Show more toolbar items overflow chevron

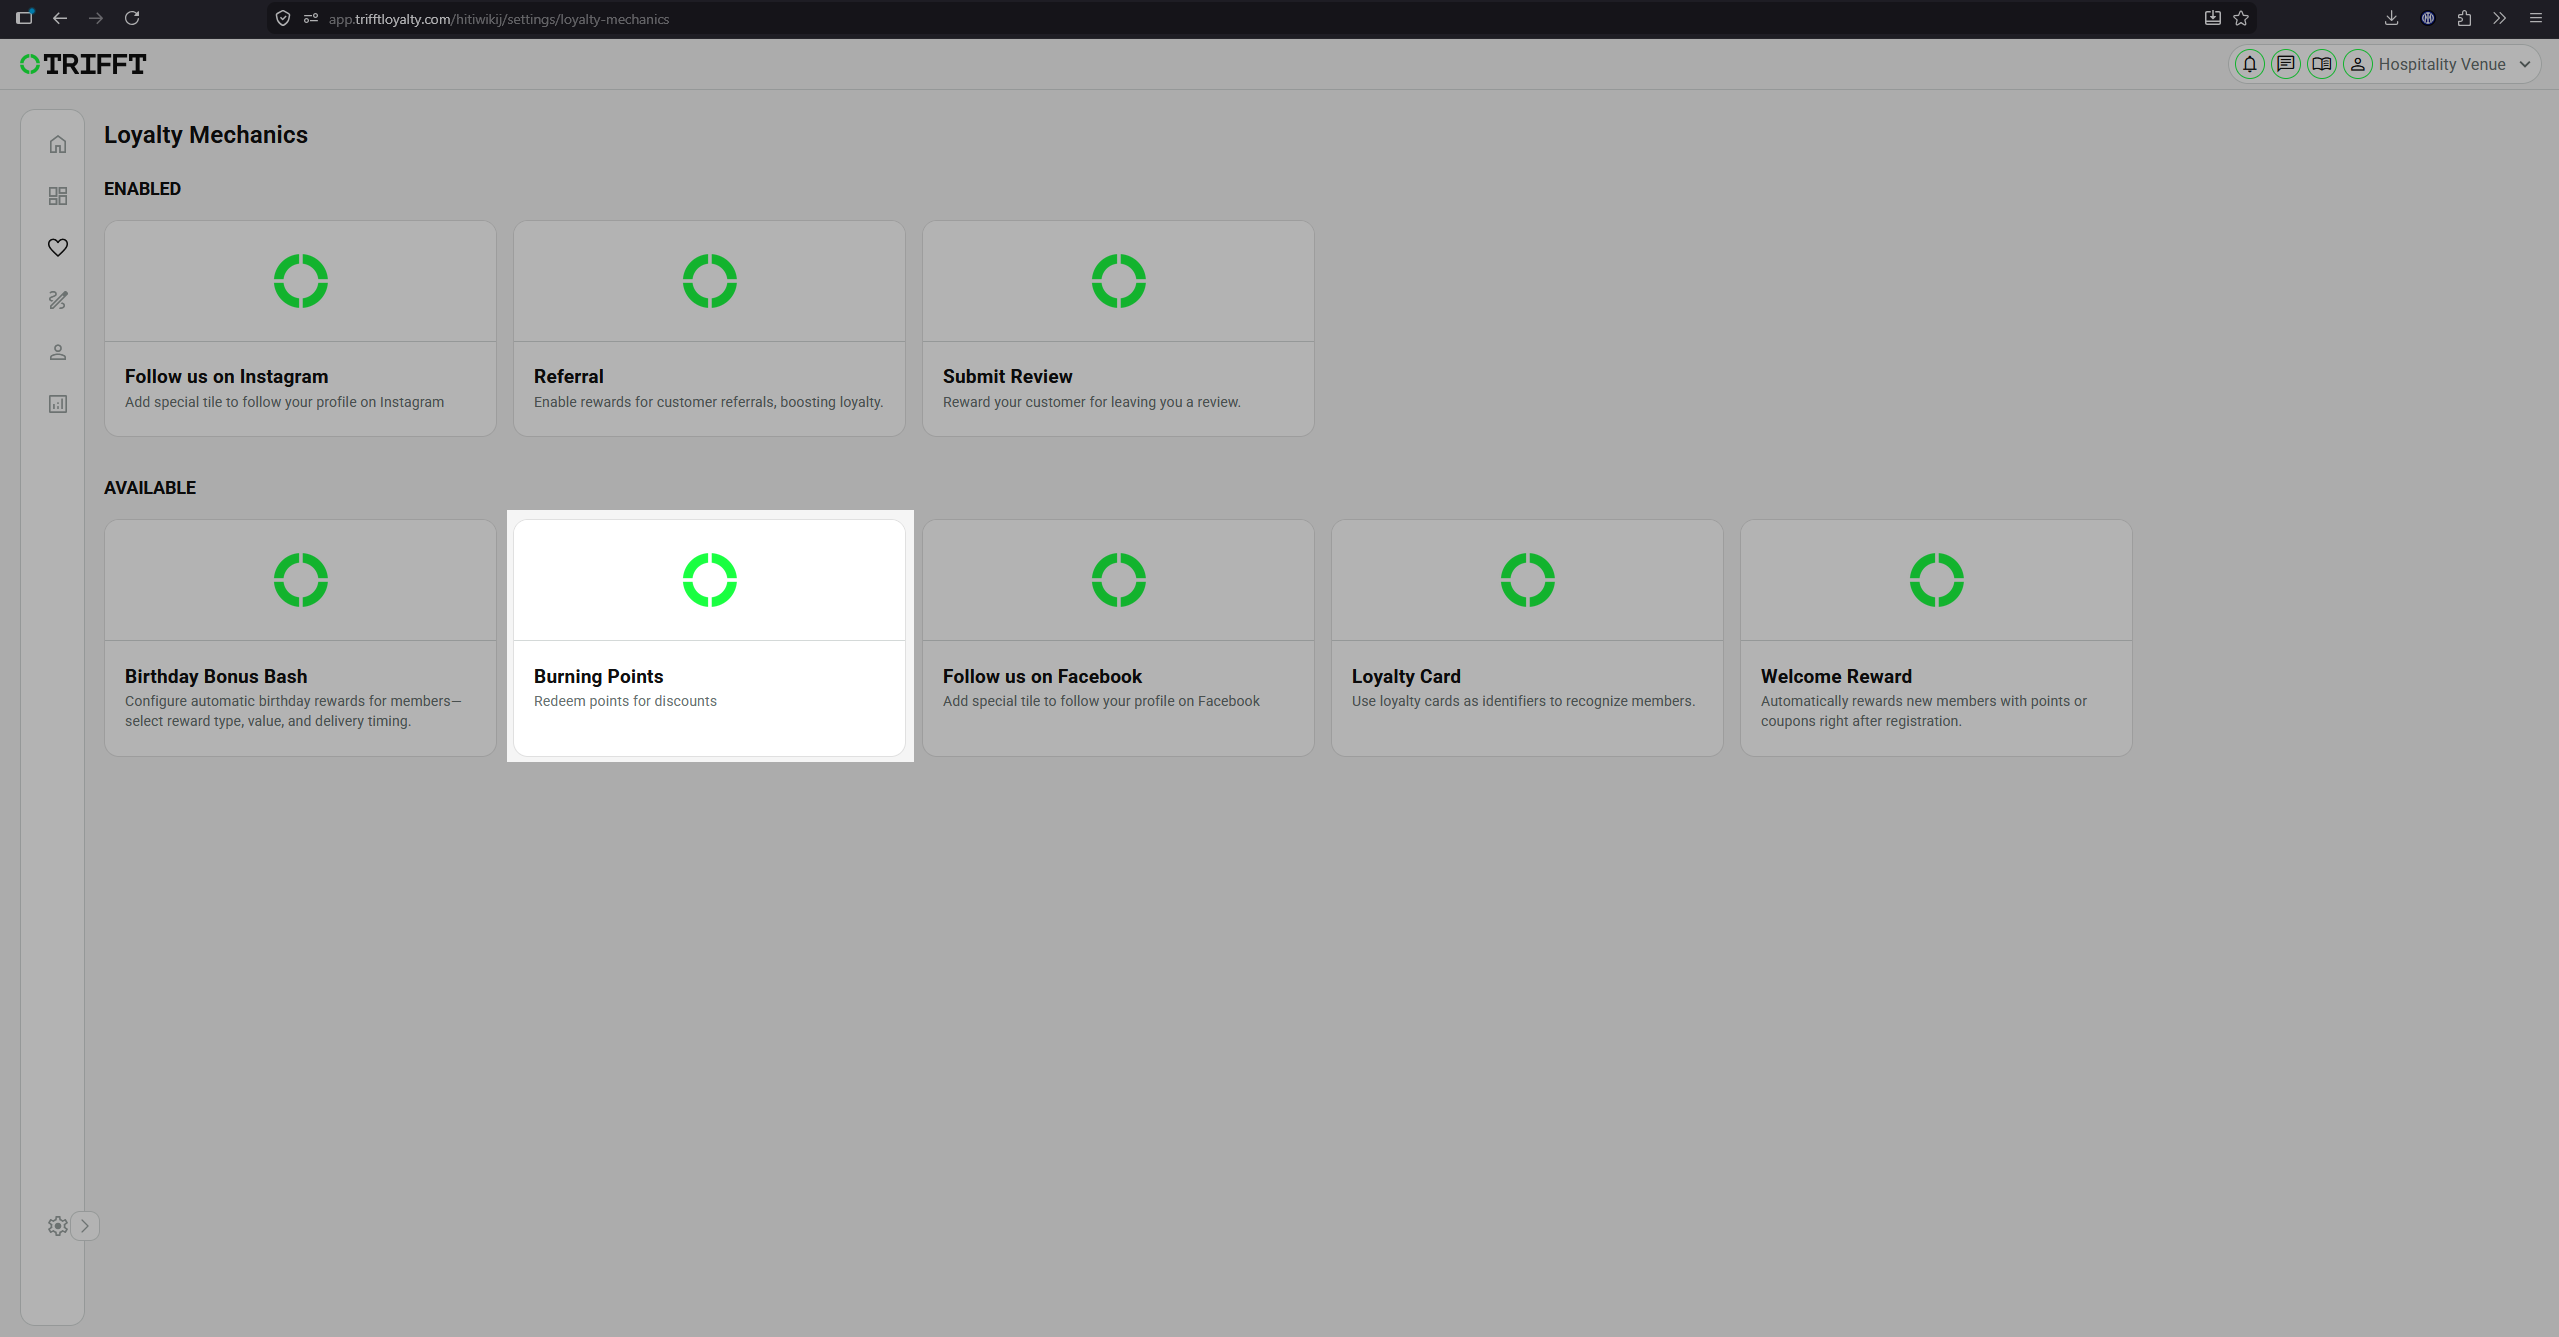pos(2499,18)
